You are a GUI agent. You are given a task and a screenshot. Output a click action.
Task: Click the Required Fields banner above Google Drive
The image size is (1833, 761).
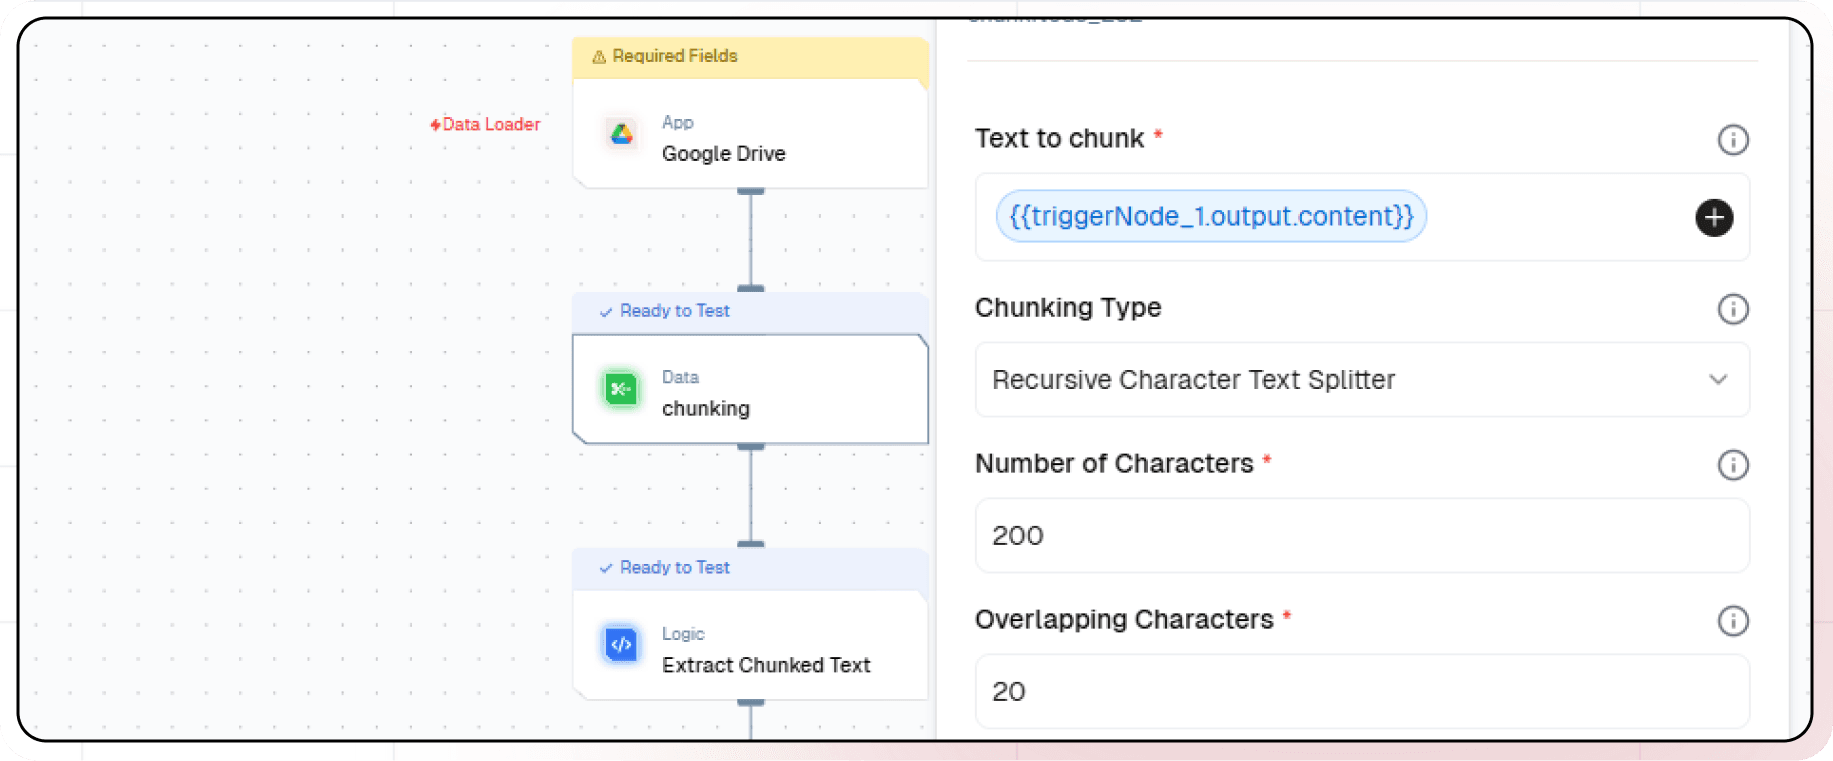tap(750, 57)
